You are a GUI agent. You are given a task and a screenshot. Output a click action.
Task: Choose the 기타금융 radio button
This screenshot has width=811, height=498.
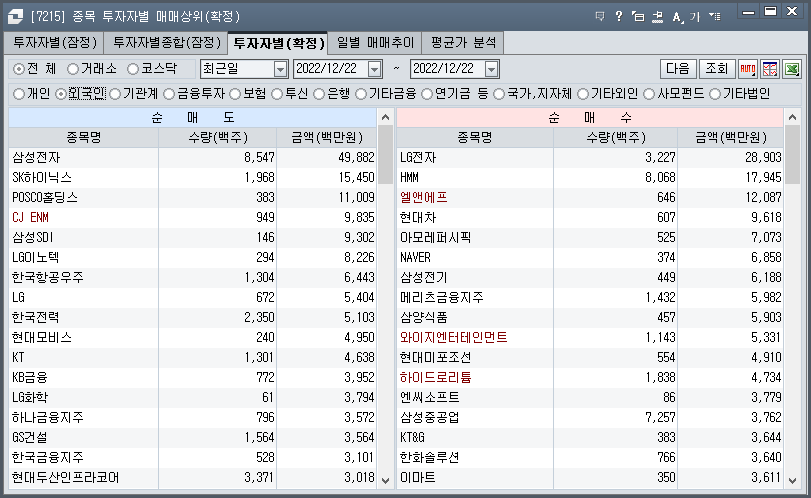(x=361, y=94)
